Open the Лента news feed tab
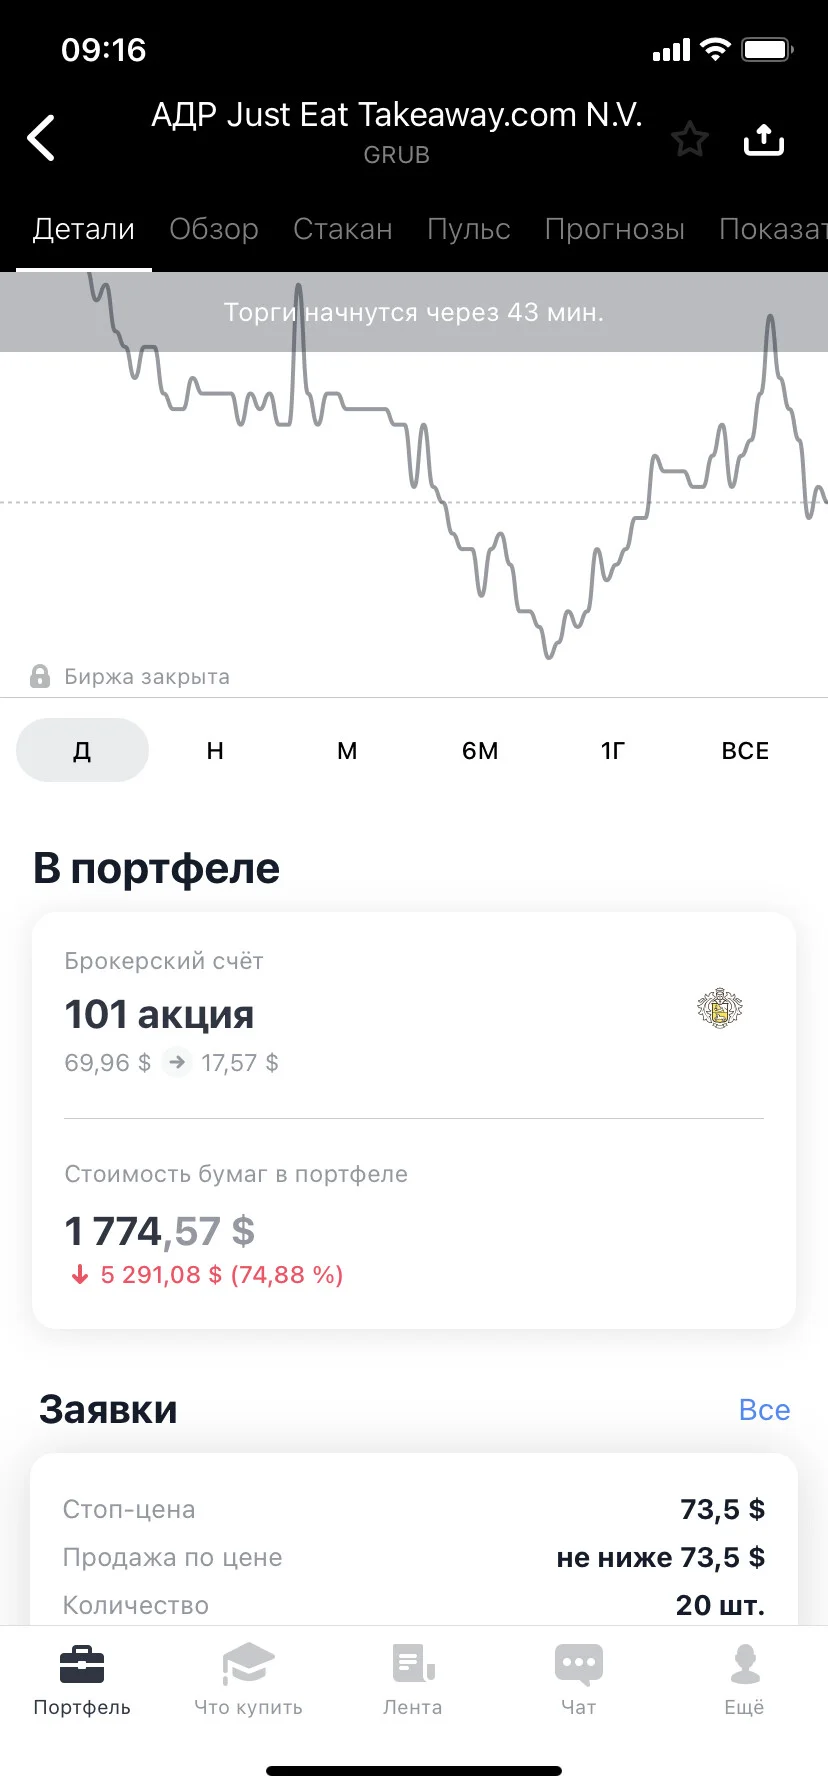This screenshot has width=828, height=1792. 413,1680
